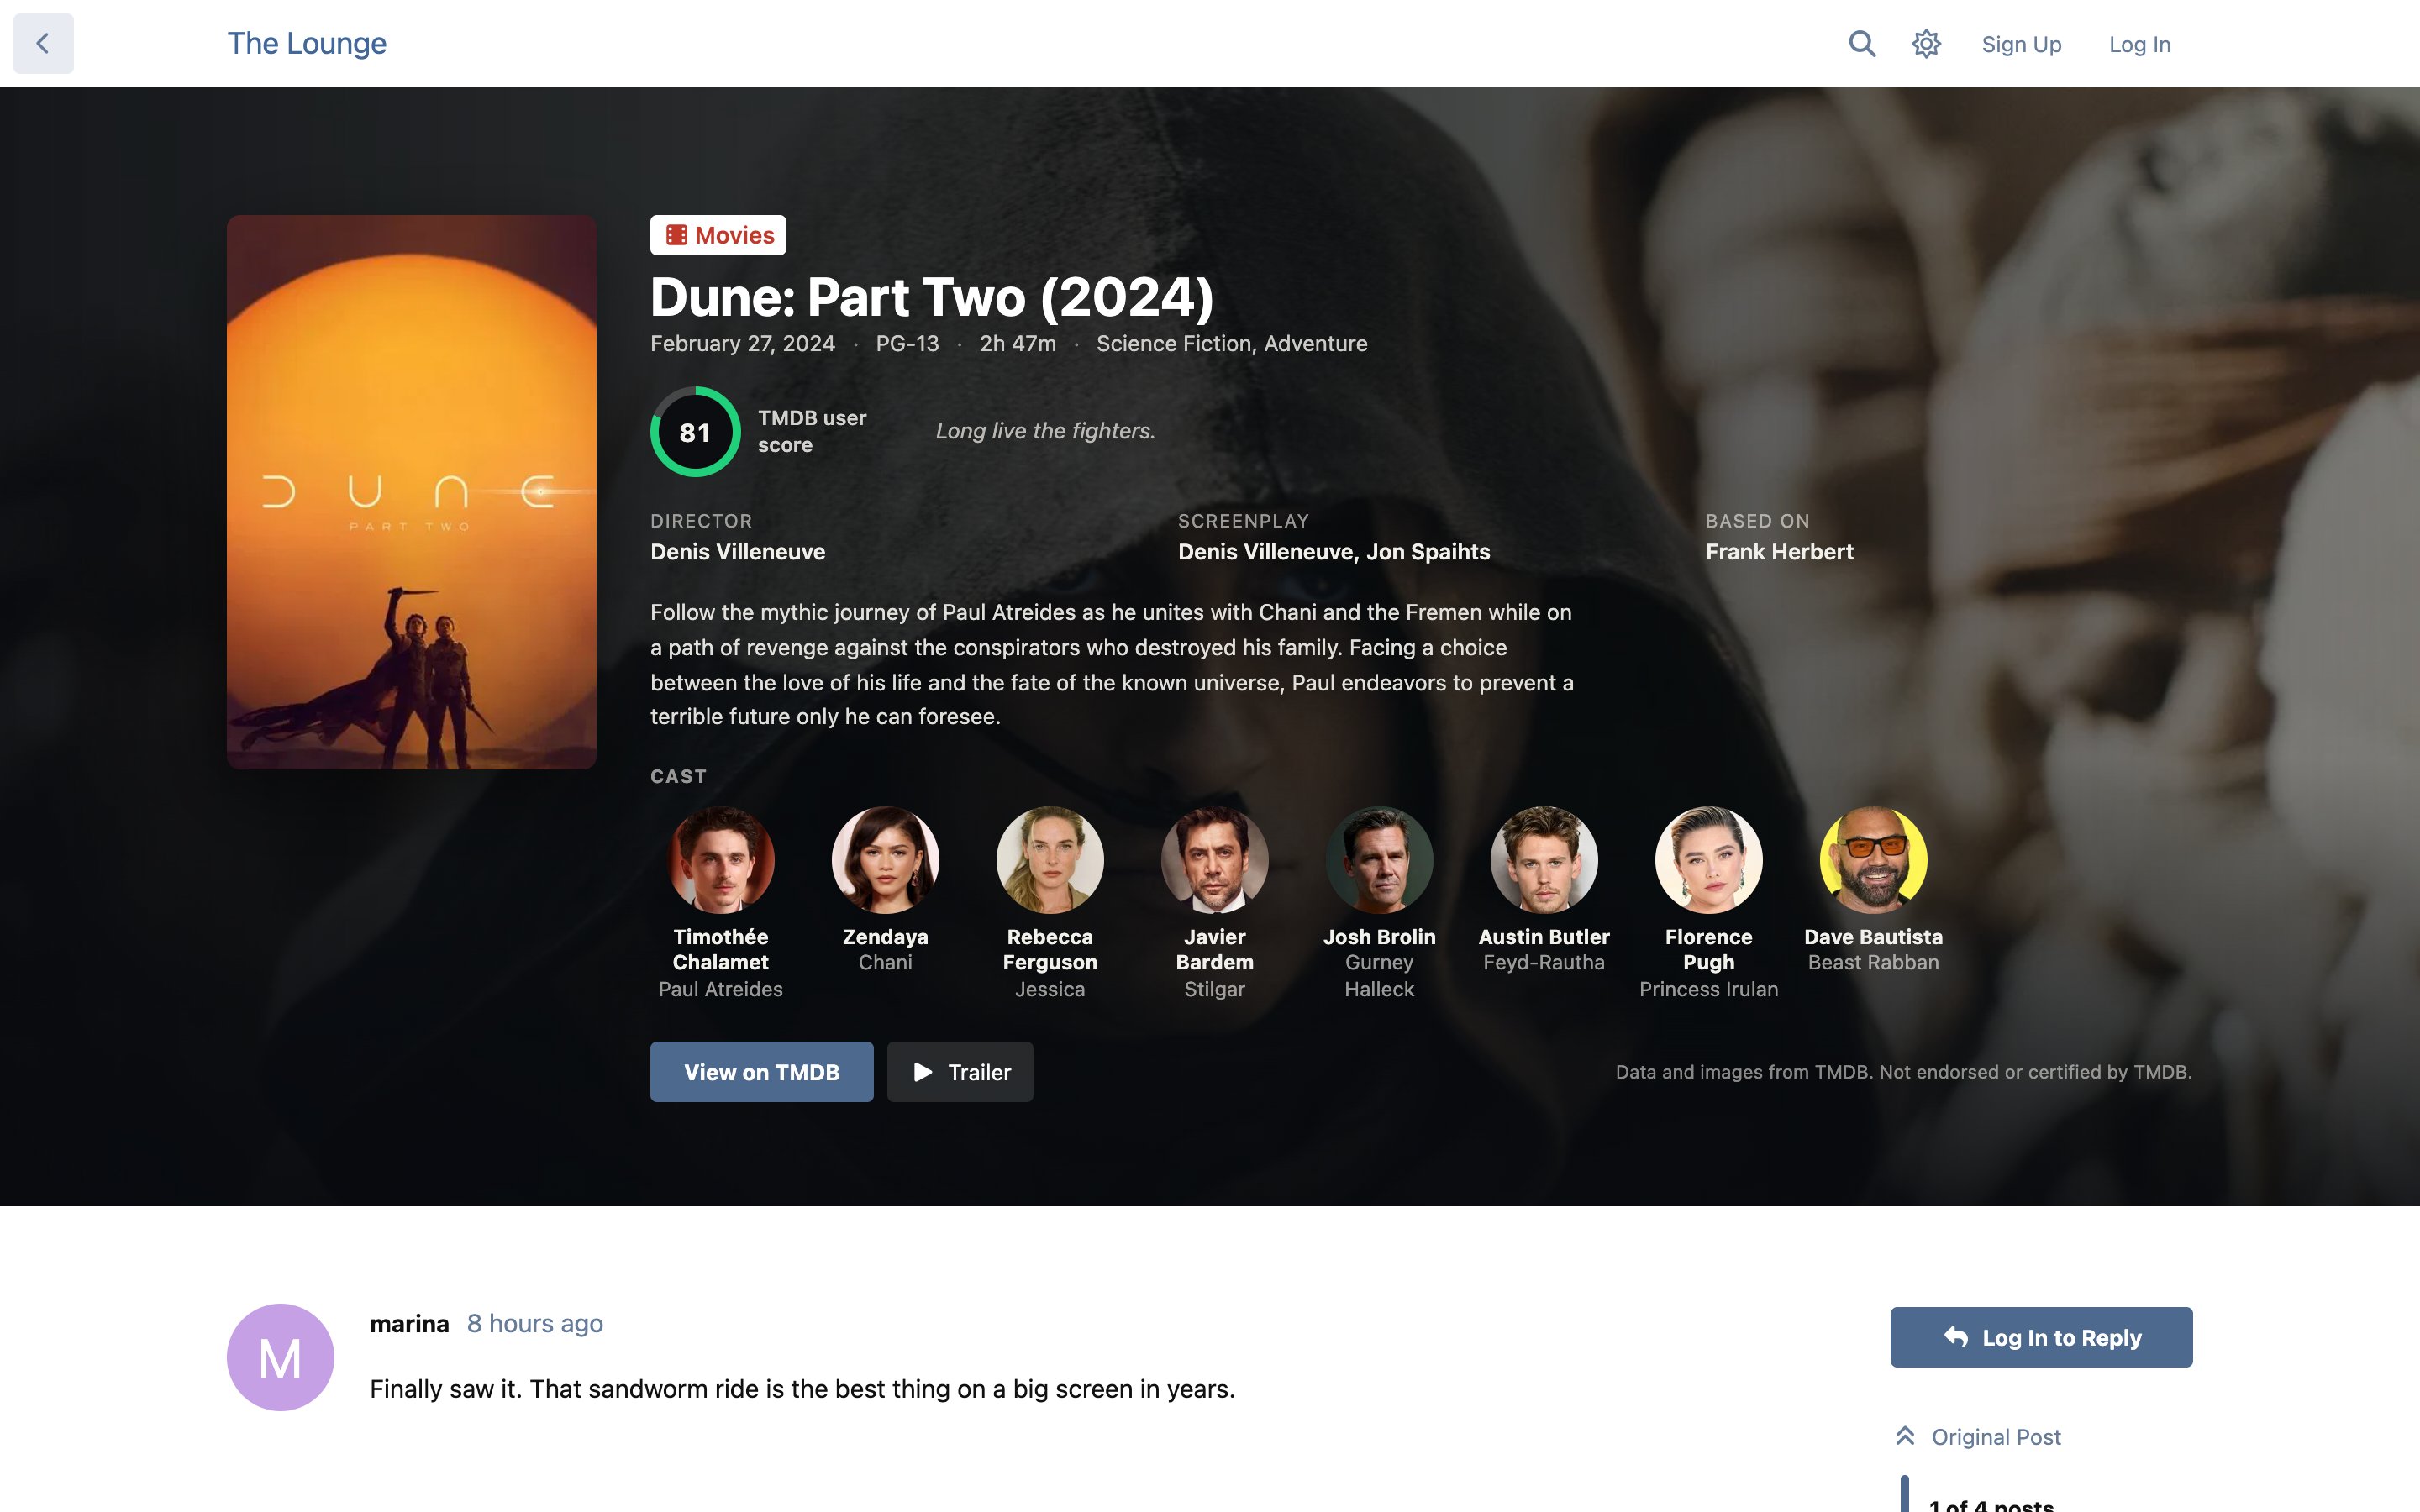Click the Beast Rabban character name
The width and height of the screenshot is (2420, 1512).
(x=1873, y=962)
